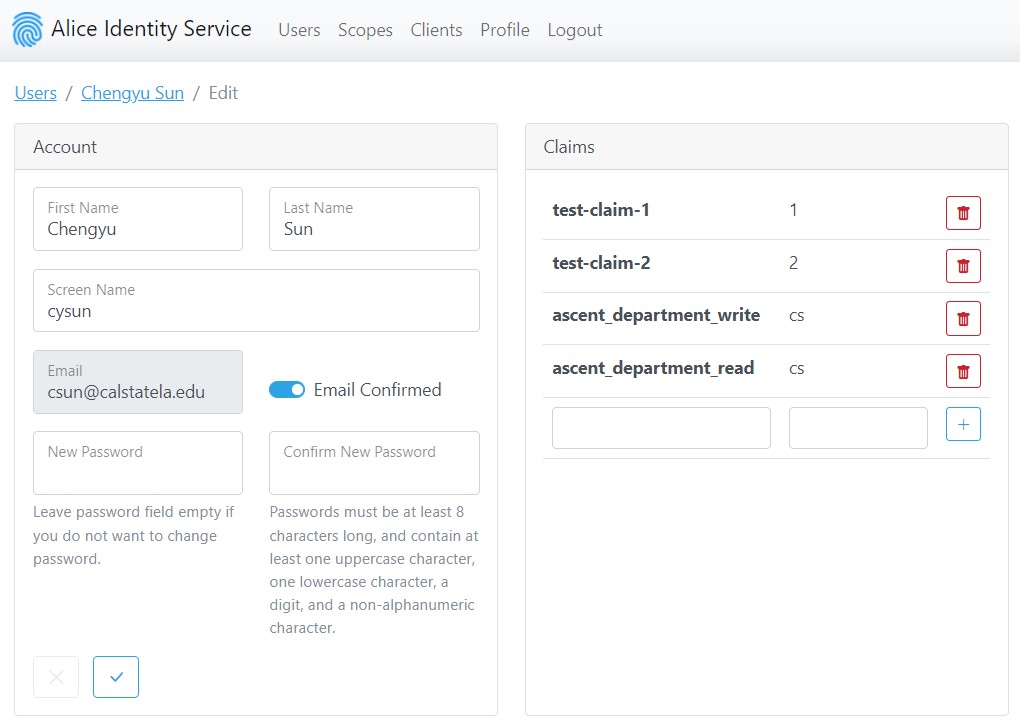Image resolution: width=1020 pixels, height=723 pixels.
Task: Open the Profile page
Action: [505, 30]
